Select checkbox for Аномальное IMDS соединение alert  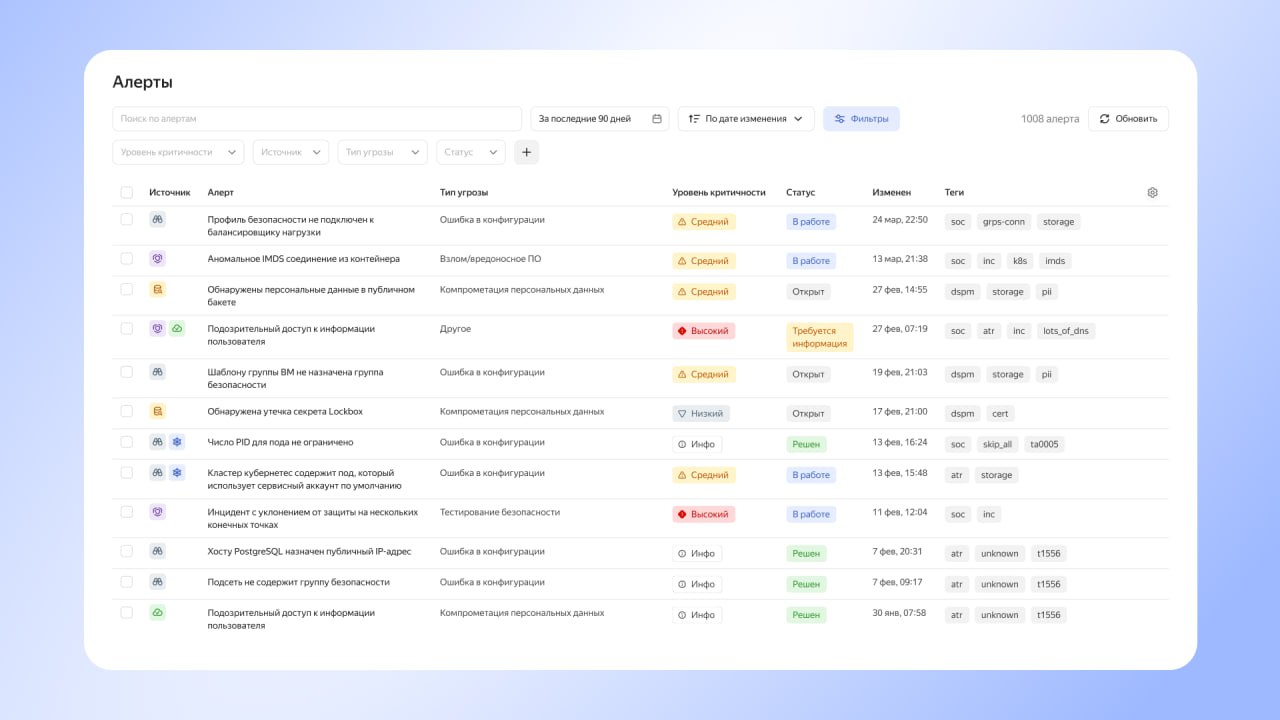coord(126,258)
